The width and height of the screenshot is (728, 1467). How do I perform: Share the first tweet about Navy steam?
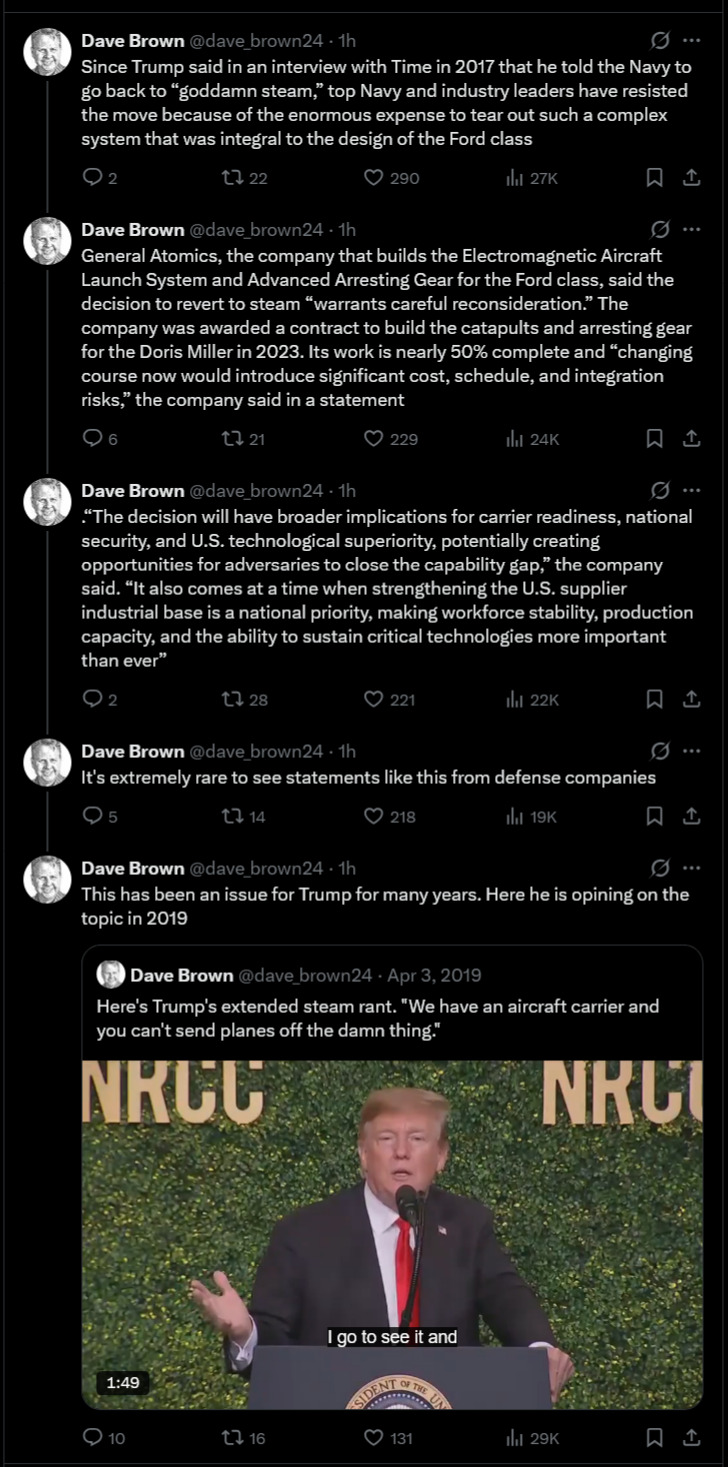[x=691, y=178]
